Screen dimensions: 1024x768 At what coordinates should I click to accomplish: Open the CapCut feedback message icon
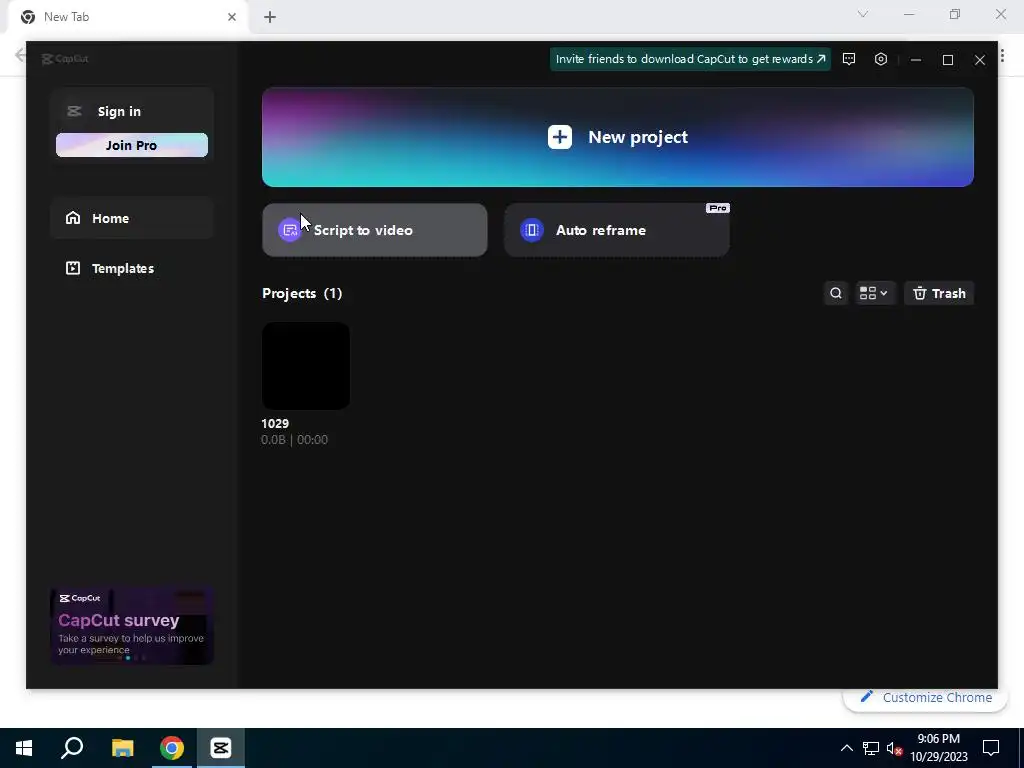849,59
